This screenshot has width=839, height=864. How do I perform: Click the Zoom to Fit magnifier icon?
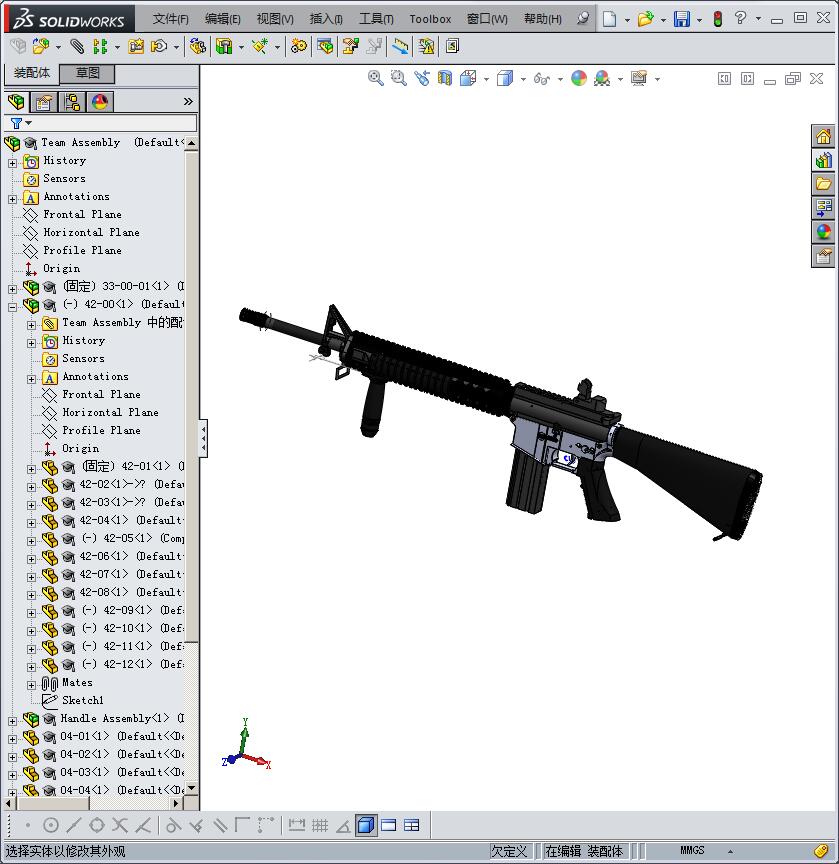376,78
